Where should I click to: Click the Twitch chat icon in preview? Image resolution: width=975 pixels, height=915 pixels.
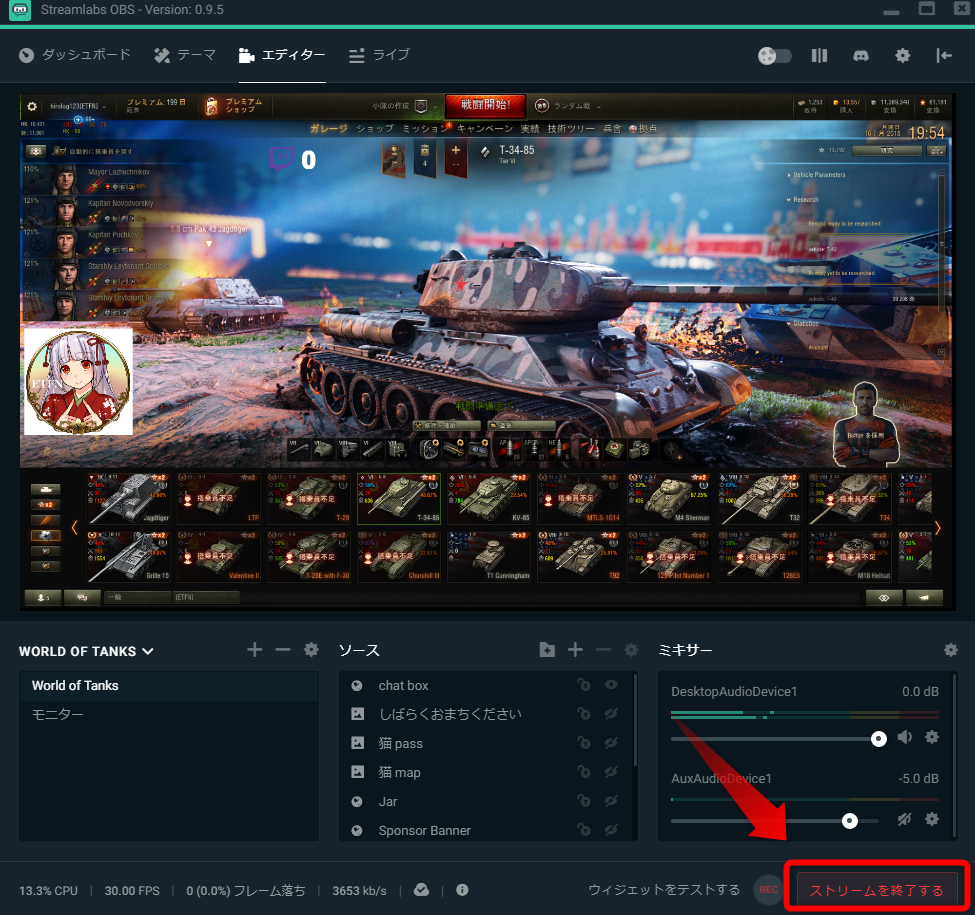point(281,159)
